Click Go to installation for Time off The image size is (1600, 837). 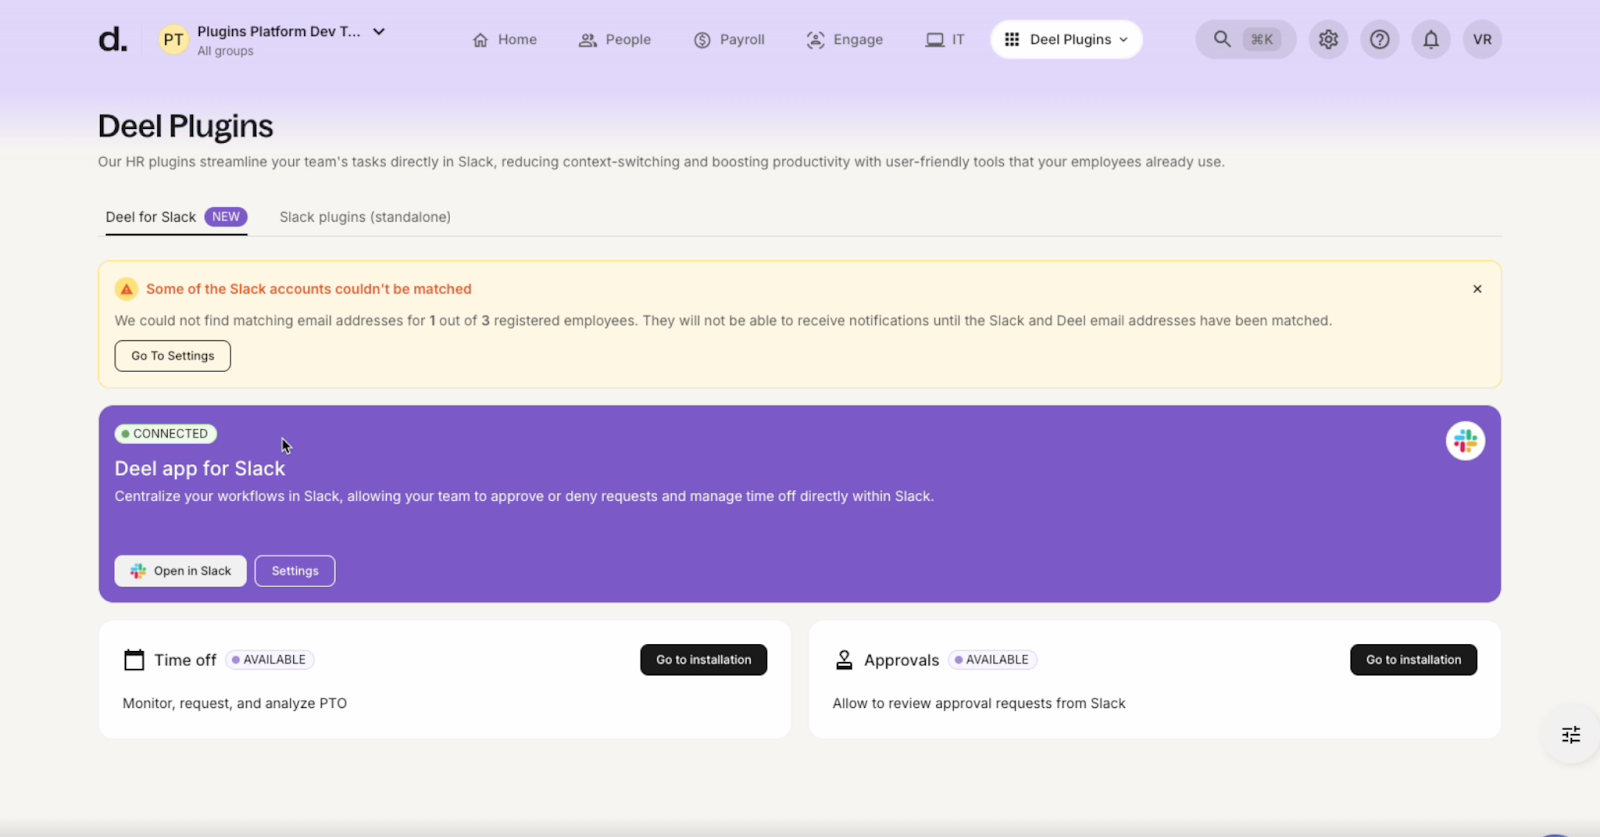pyautogui.click(x=703, y=660)
